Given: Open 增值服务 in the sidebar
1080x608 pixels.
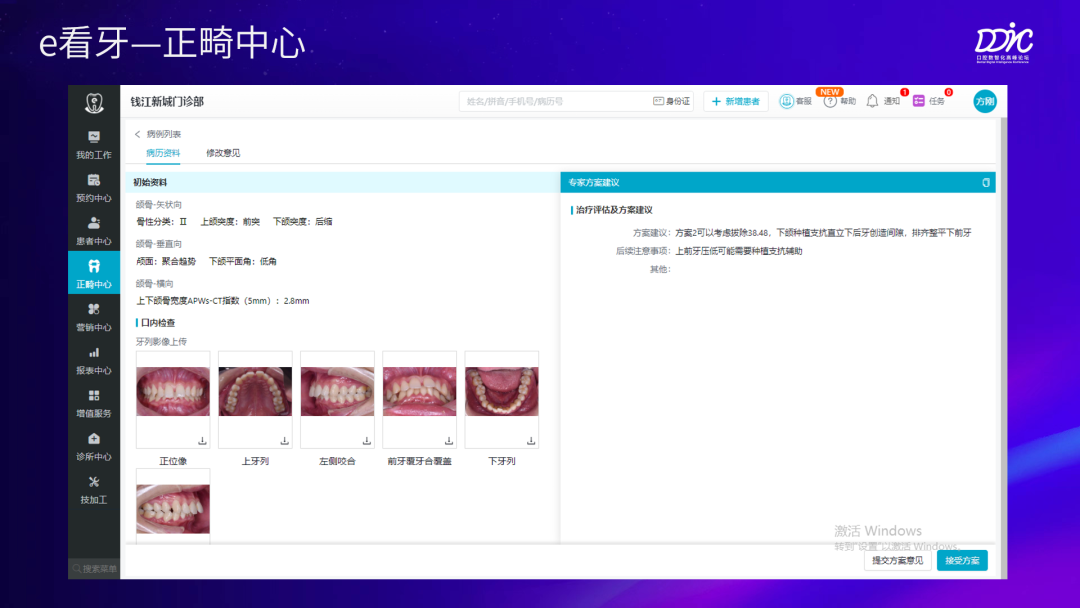Looking at the screenshot, I should pyautogui.click(x=94, y=404).
